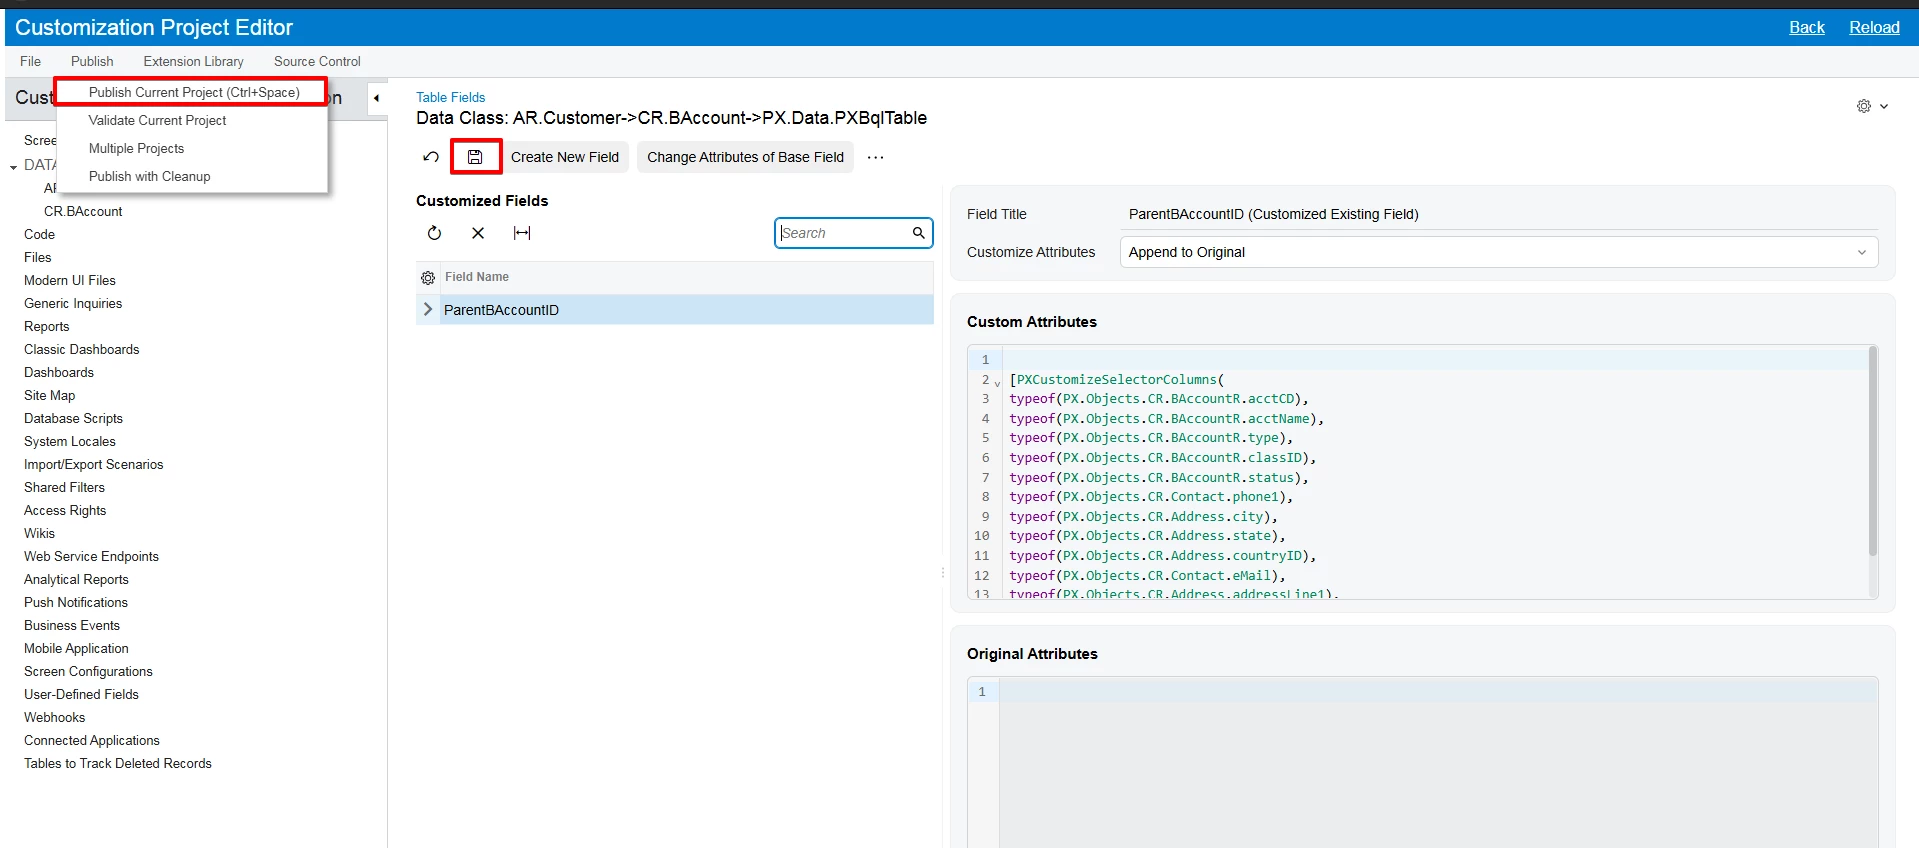Open Mobile Application
Image resolution: width=1919 pixels, height=848 pixels.
pyautogui.click(x=76, y=648)
